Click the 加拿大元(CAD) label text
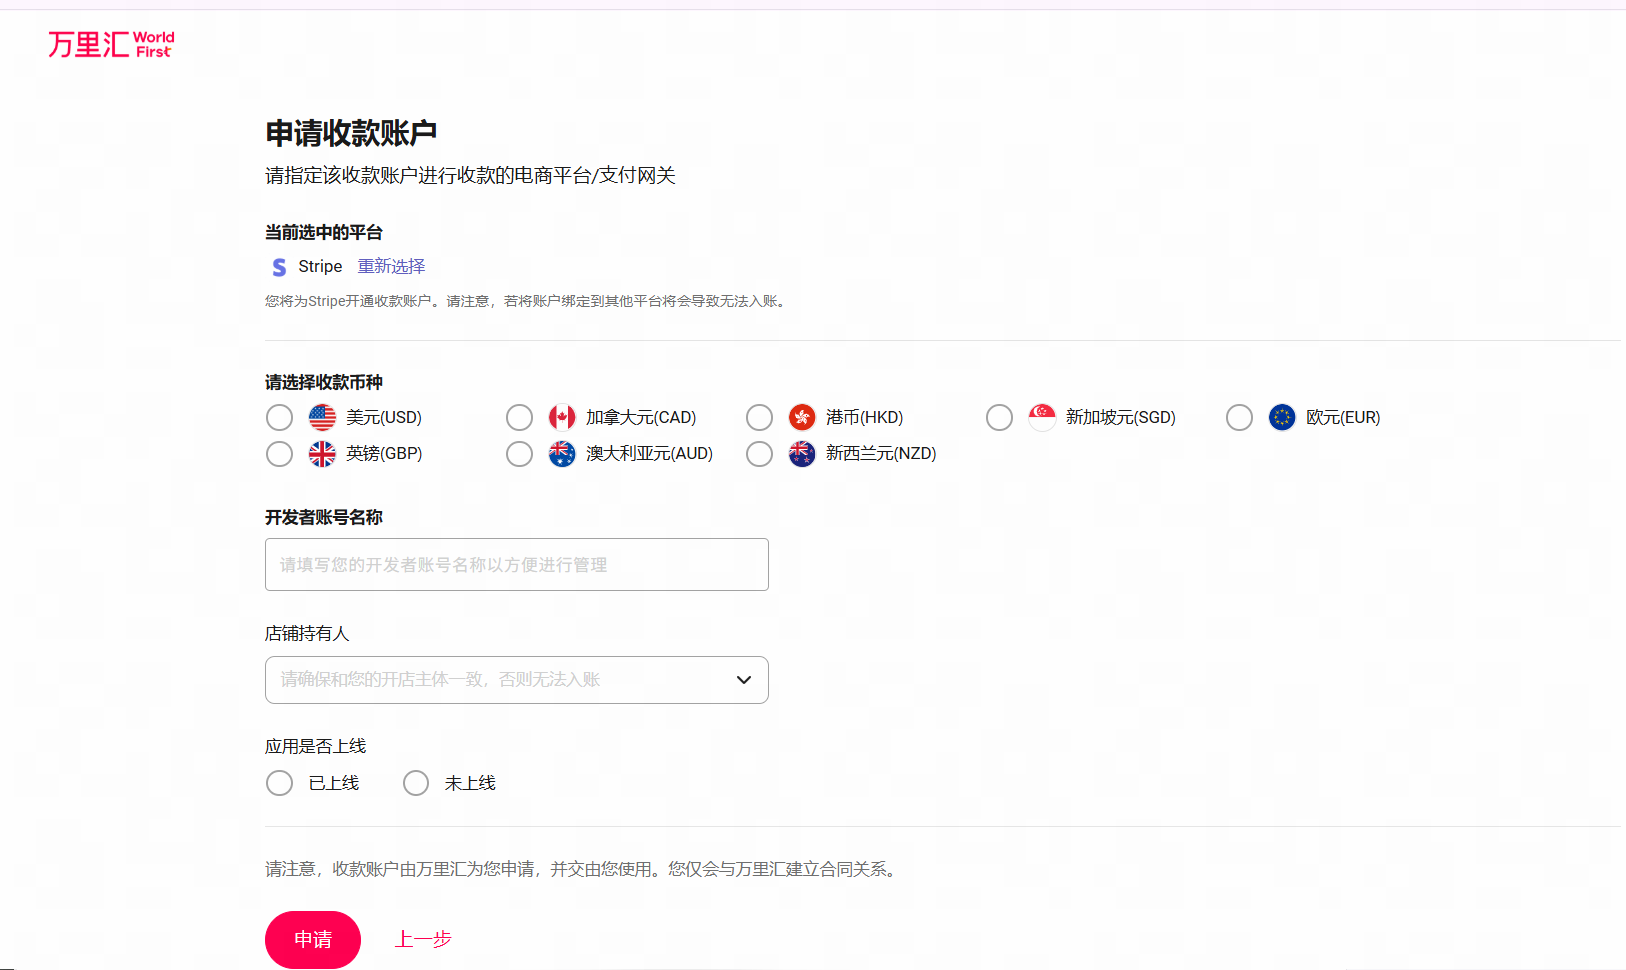1626x970 pixels. 641,417
